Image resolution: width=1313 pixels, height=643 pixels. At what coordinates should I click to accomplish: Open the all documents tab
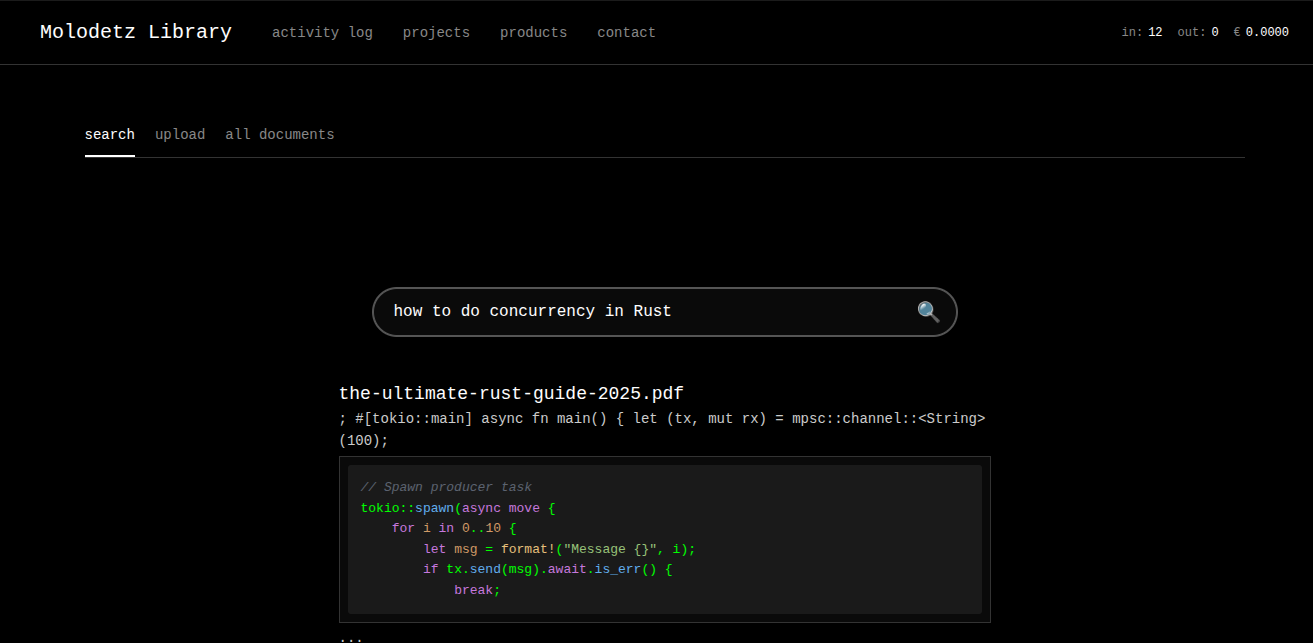[280, 135]
